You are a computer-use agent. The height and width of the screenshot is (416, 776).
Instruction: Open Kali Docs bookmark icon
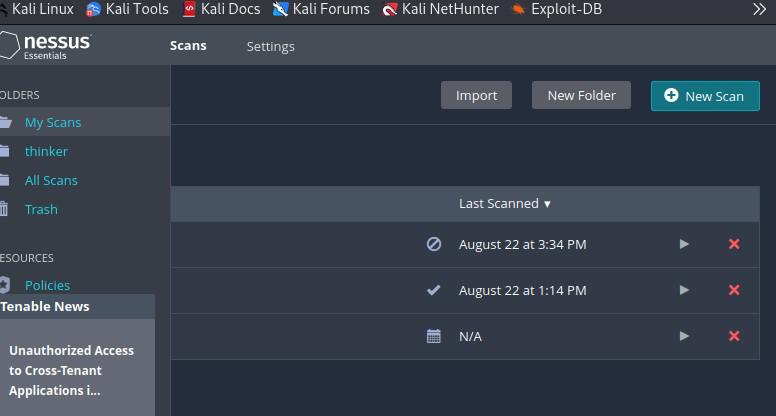tap(189, 9)
